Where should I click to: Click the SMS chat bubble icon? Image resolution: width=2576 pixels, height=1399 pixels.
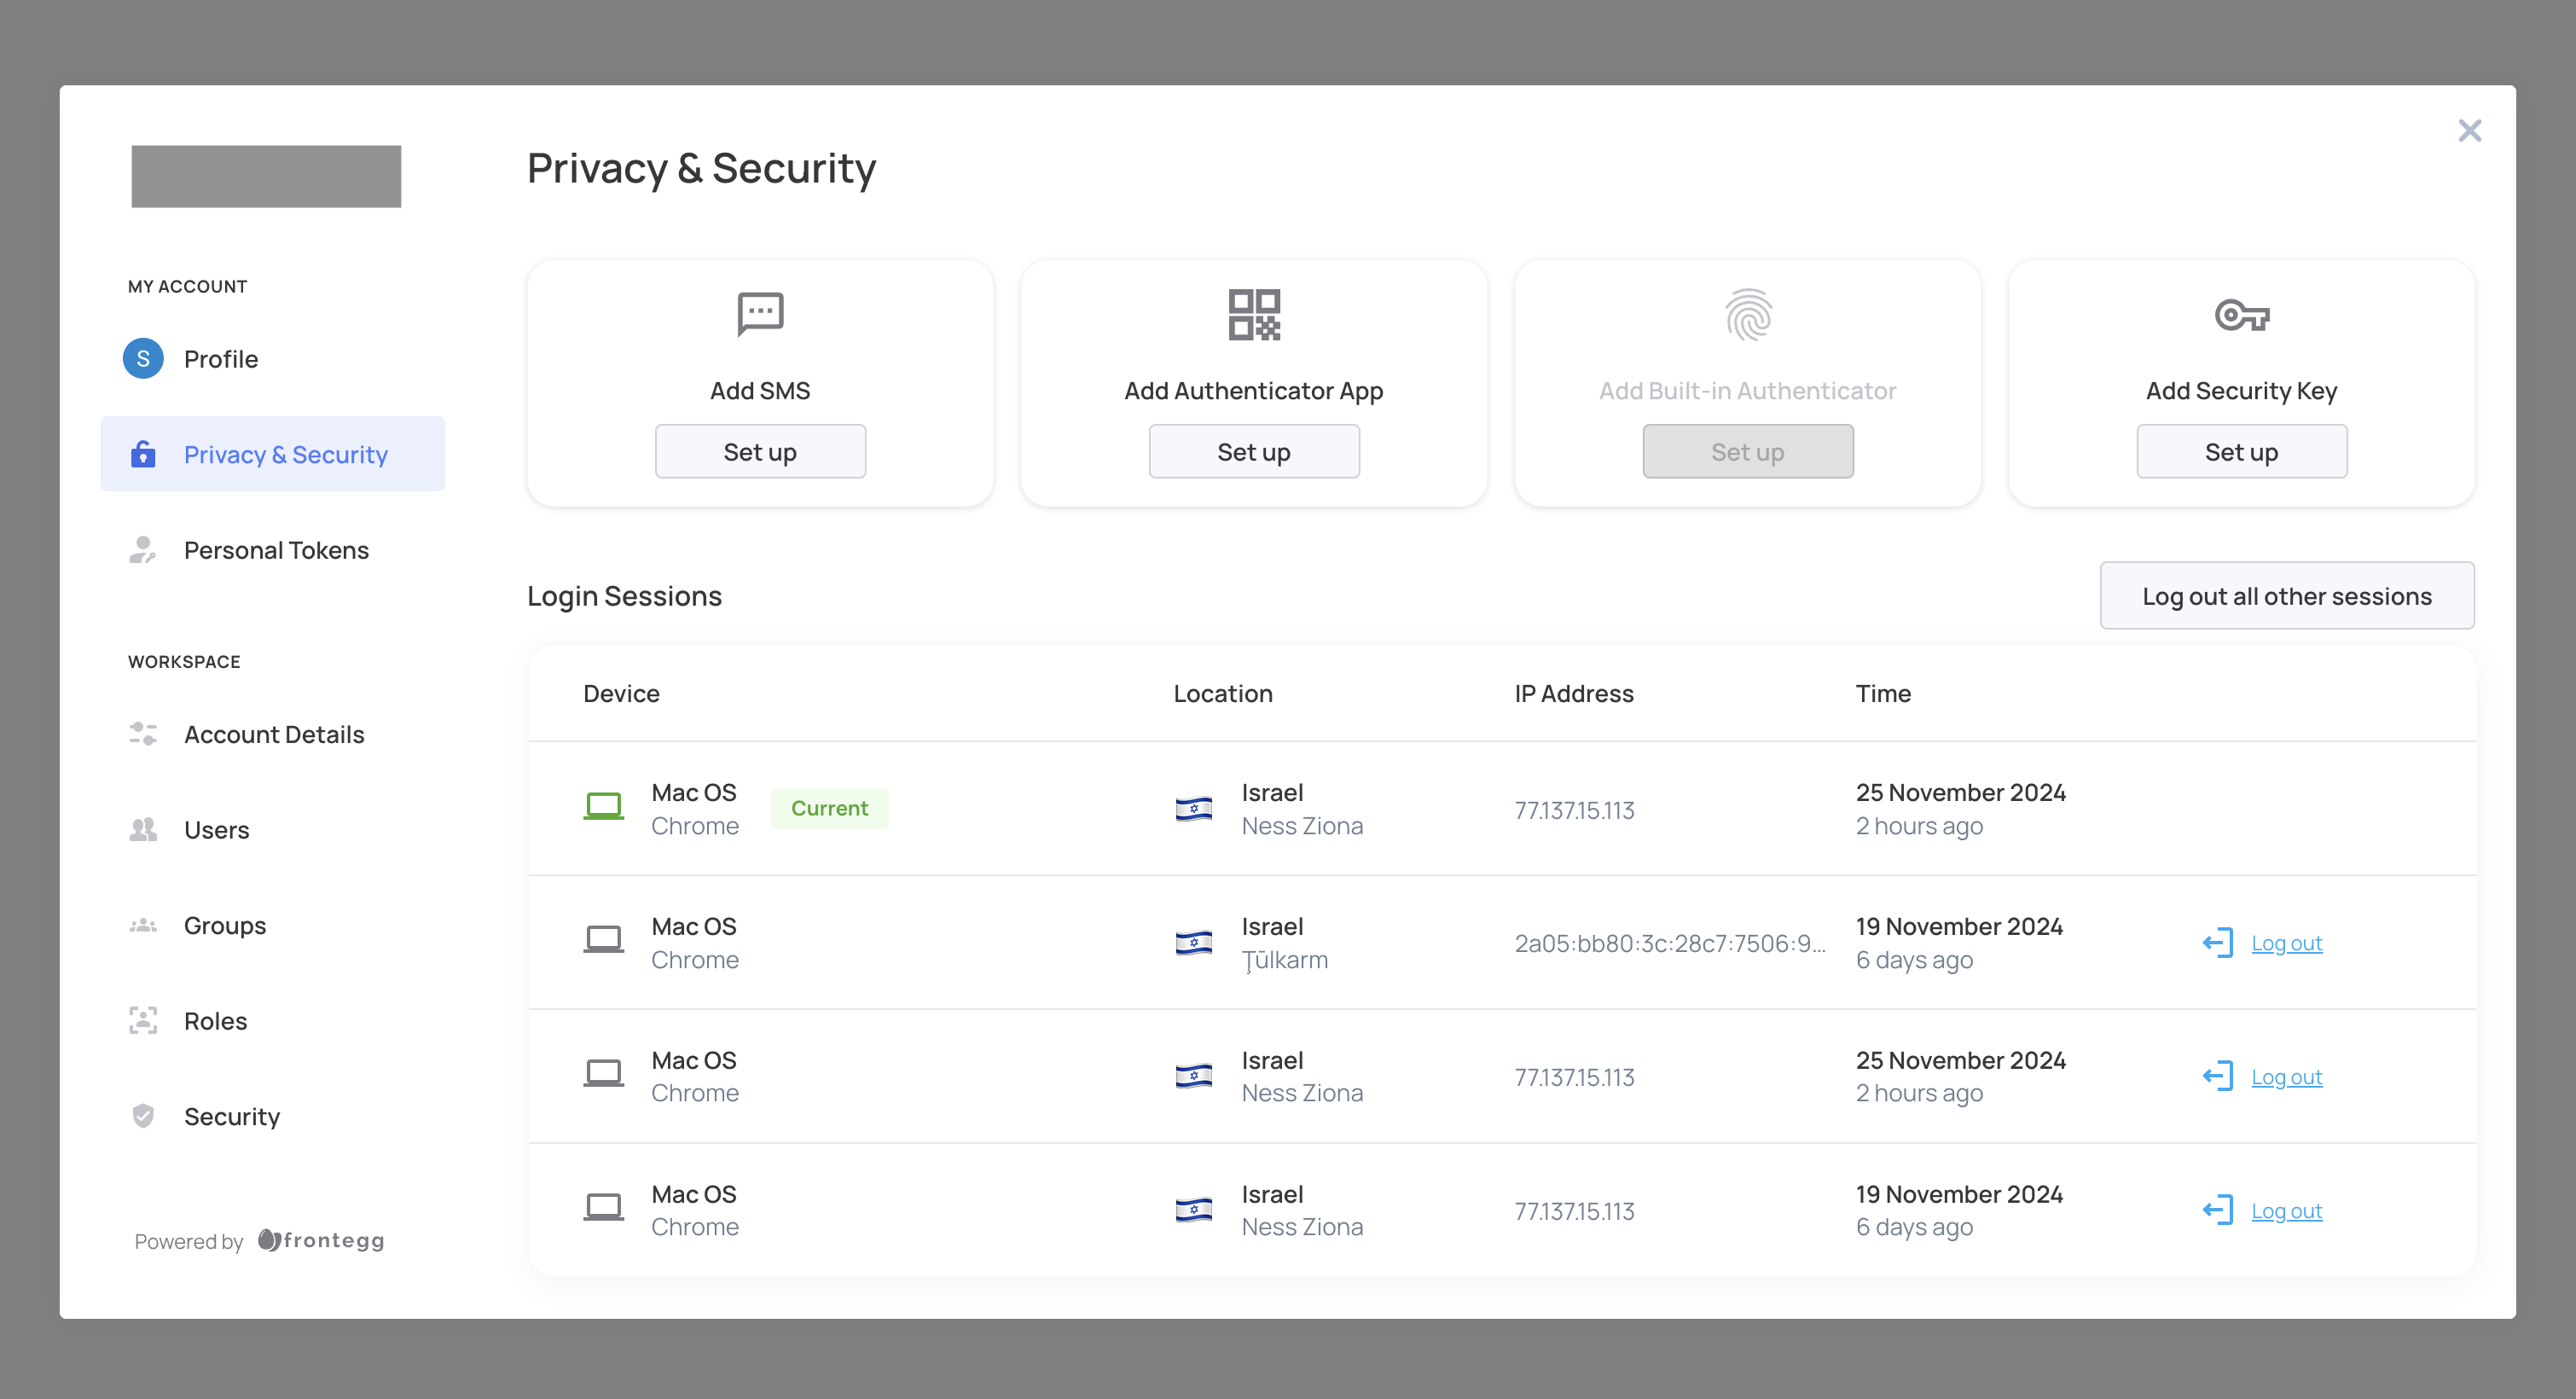pyautogui.click(x=760, y=314)
